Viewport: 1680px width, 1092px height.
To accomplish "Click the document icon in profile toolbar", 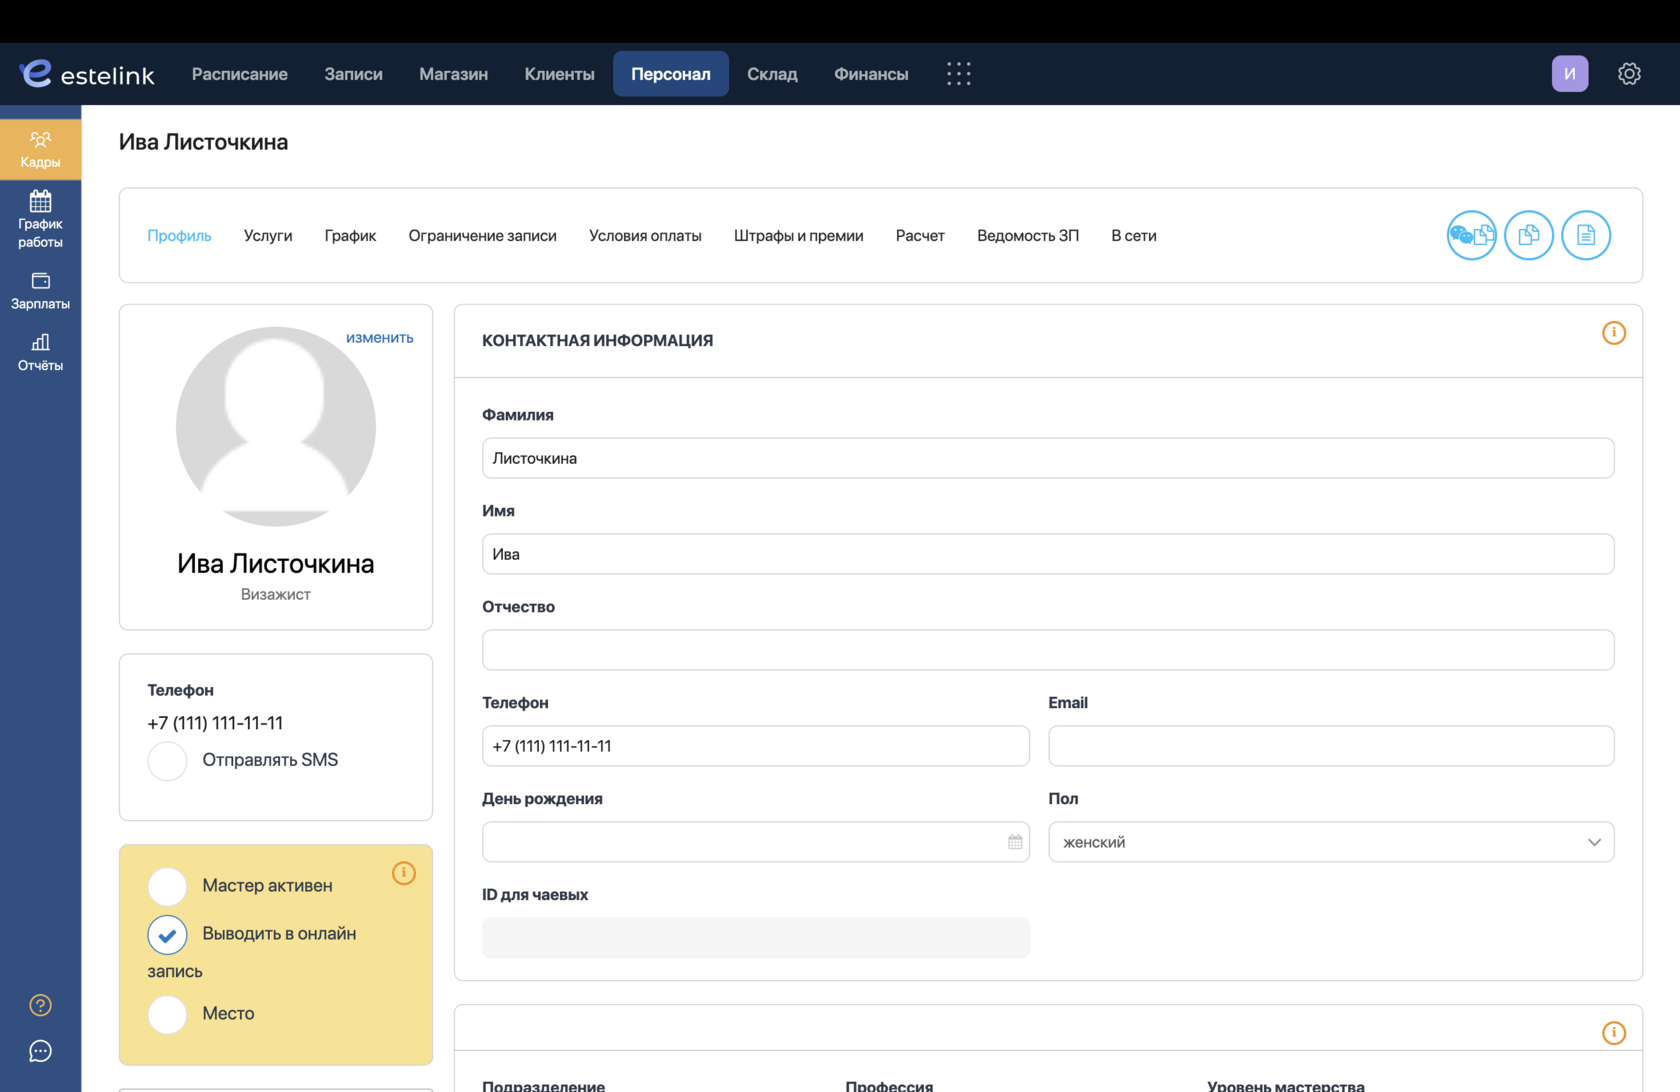I will tap(1586, 235).
